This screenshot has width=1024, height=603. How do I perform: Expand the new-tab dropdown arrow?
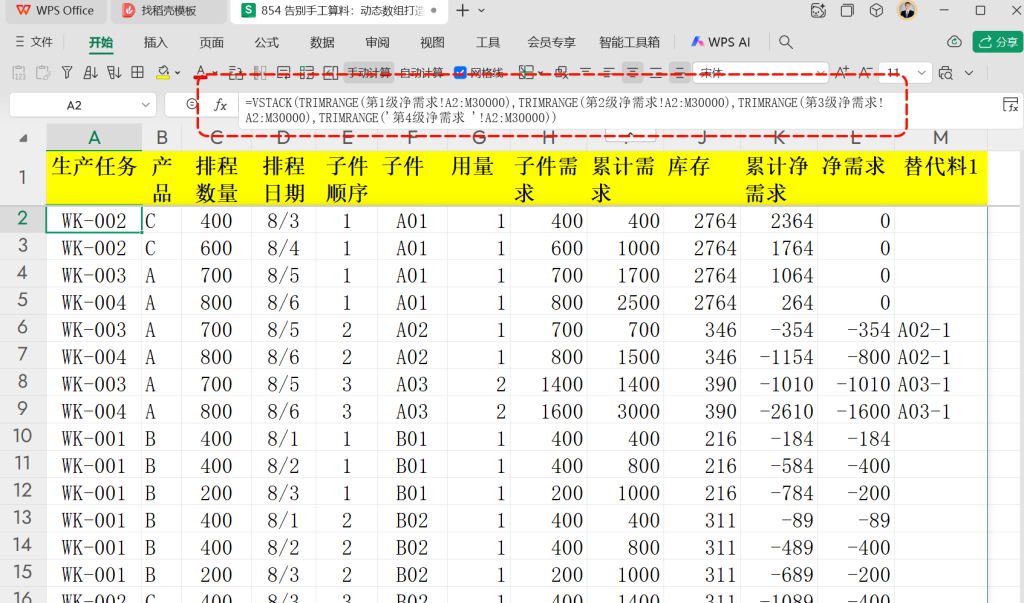481,10
